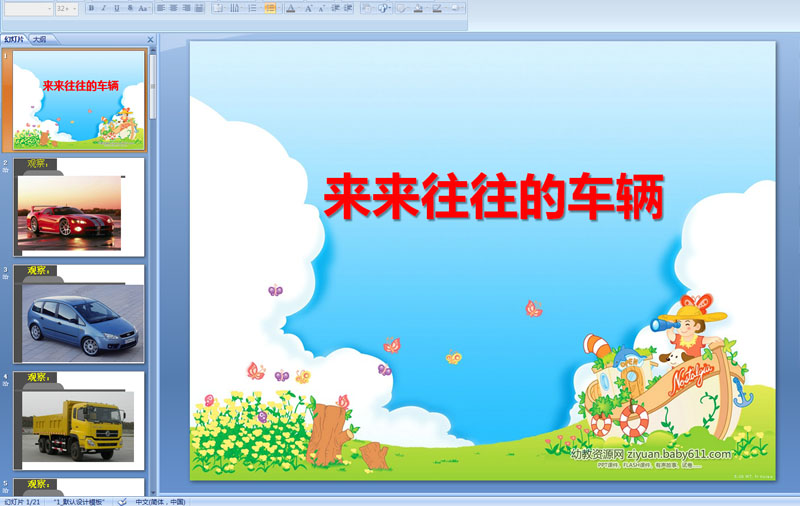800x506 pixels.
Task: Select slide 3 thumbnail with blue car
Action: [x=79, y=314]
